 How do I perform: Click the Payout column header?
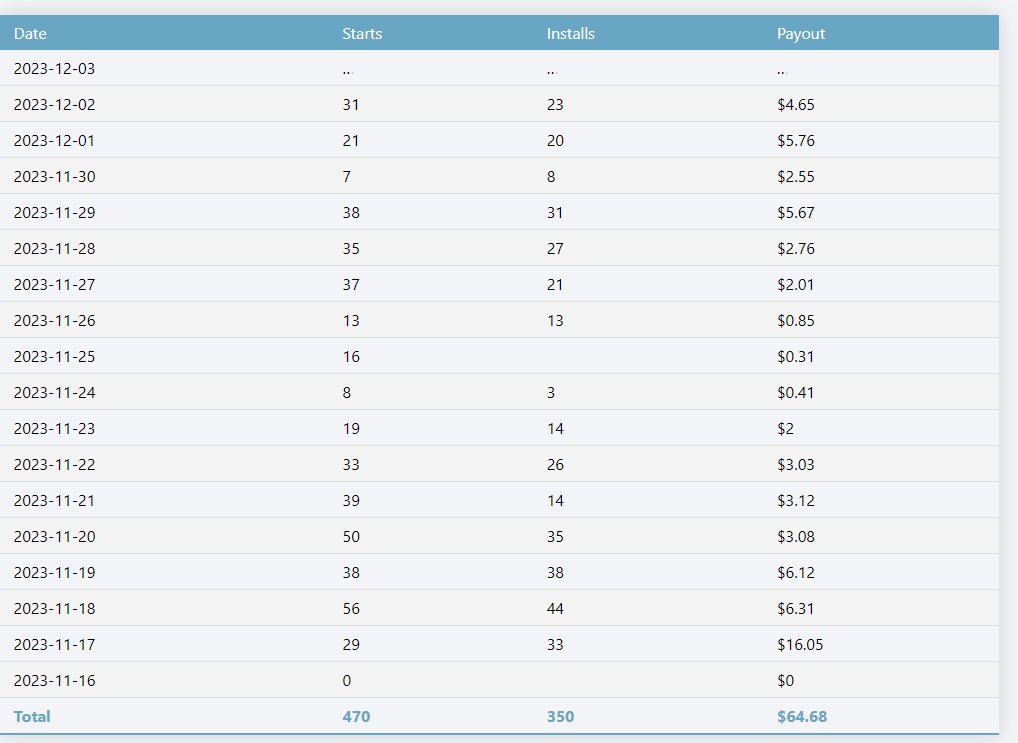click(801, 33)
